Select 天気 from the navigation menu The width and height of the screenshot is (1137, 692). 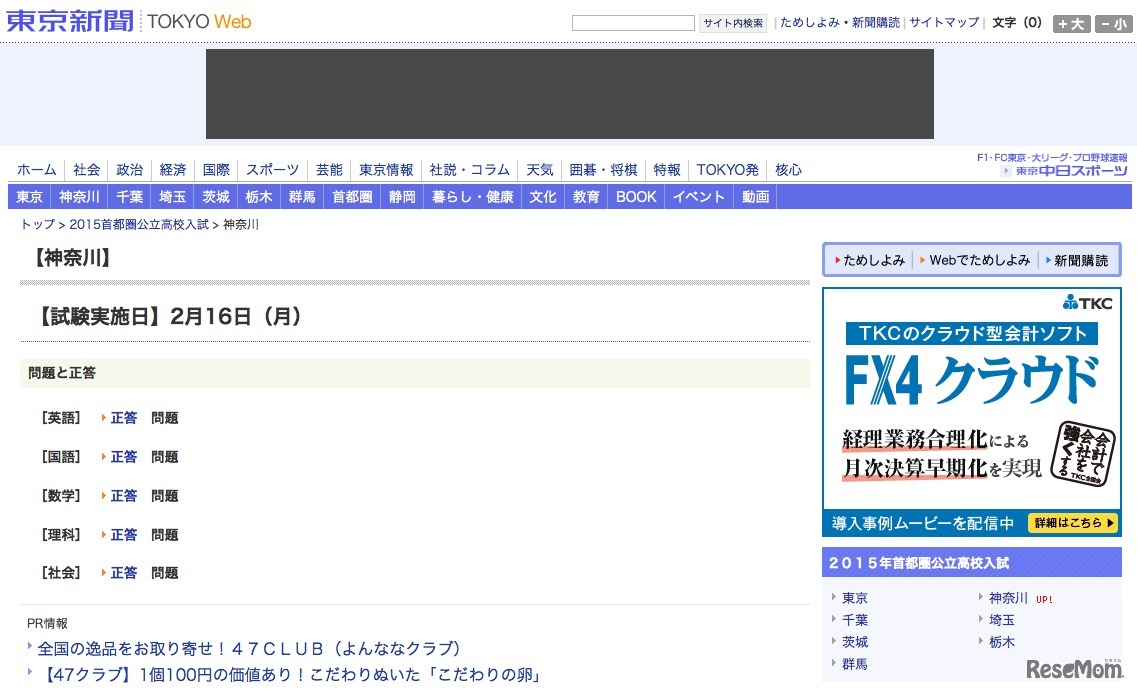click(539, 169)
